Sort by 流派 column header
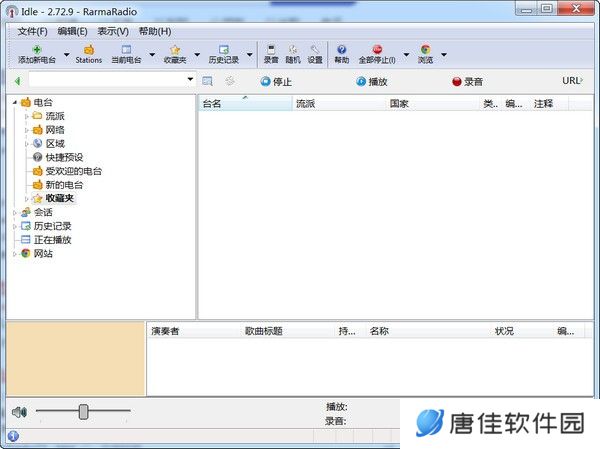 pos(339,104)
